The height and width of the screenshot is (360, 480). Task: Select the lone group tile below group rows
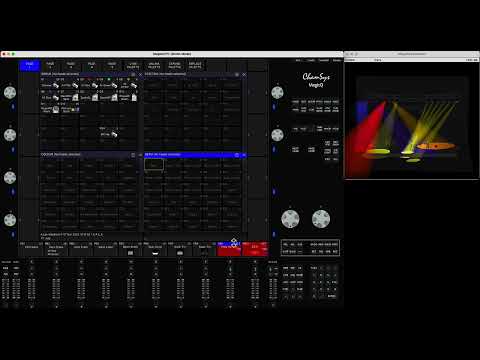109,133
